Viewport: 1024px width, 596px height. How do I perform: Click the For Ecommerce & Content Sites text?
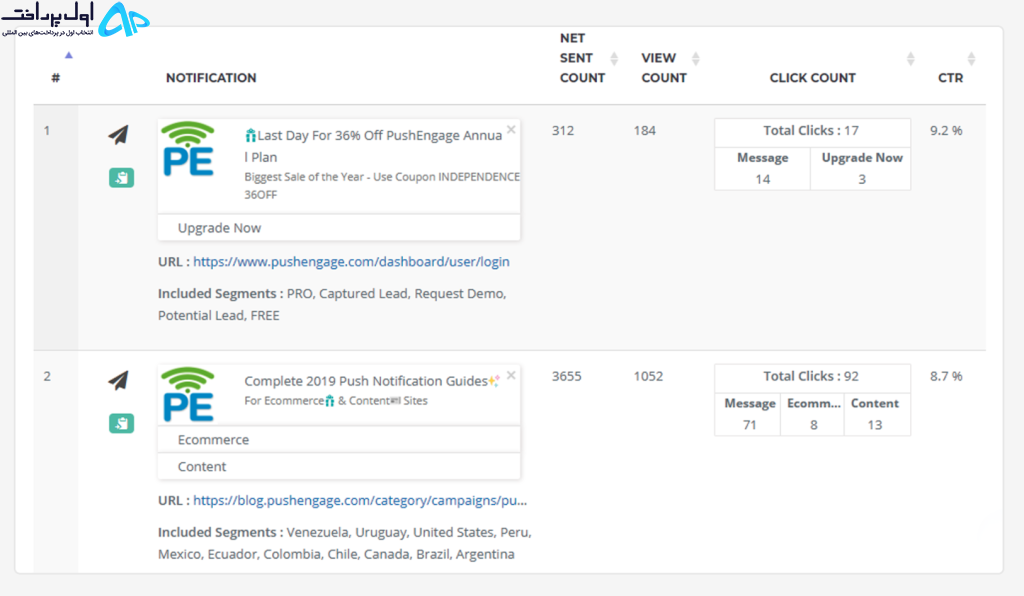click(x=336, y=401)
